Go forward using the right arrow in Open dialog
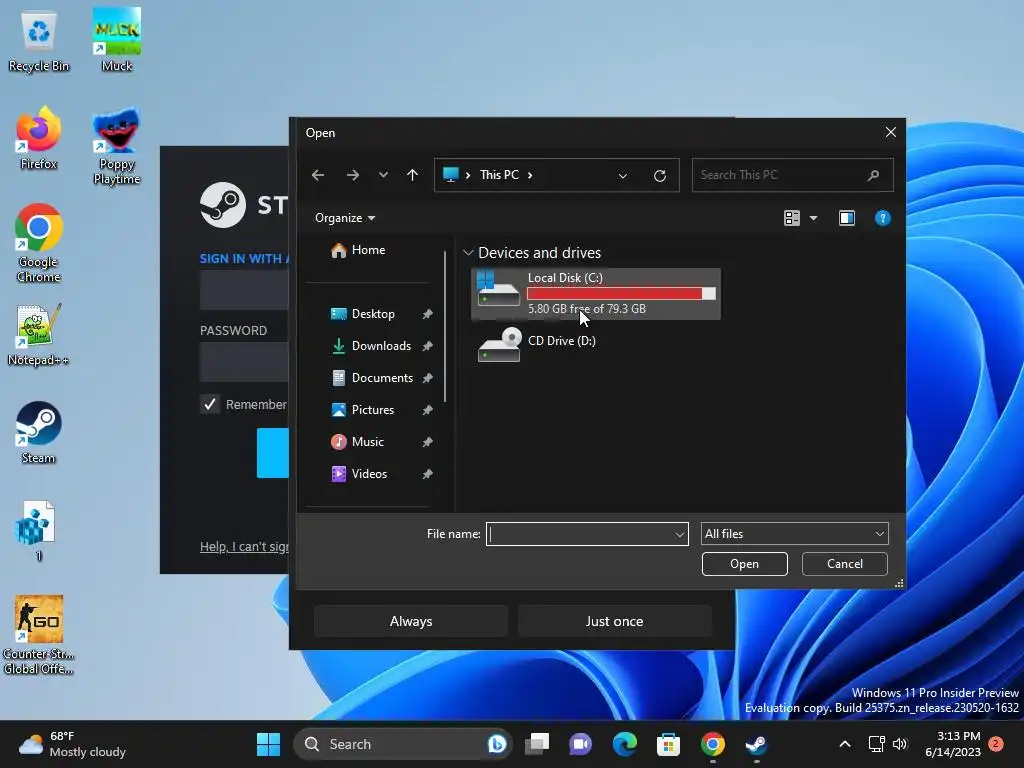This screenshot has height=768, width=1024. coord(353,175)
